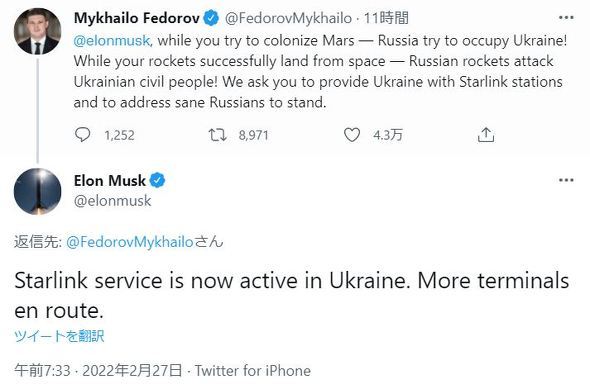This screenshot has height=389, width=590.
Task: Click the @FedorovMykhailo handle in tweet header
Action: pos(288,18)
